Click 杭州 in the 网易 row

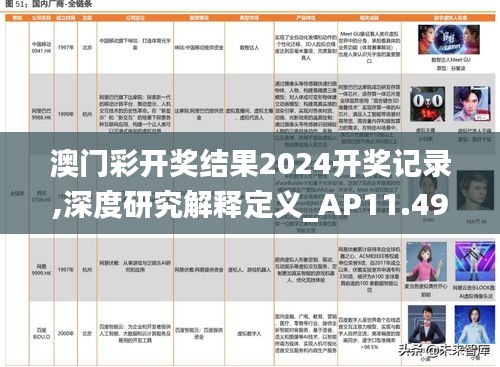pyautogui.click(x=87, y=269)
